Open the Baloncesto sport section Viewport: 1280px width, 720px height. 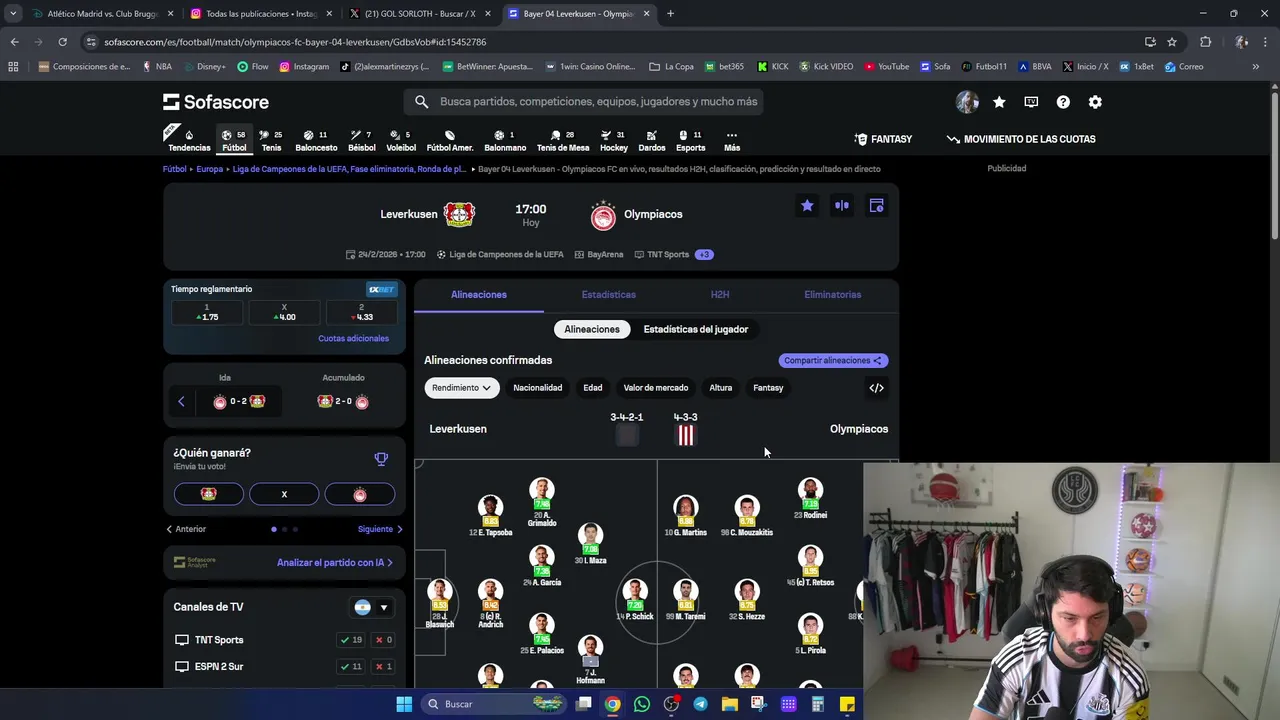point(316,140)
